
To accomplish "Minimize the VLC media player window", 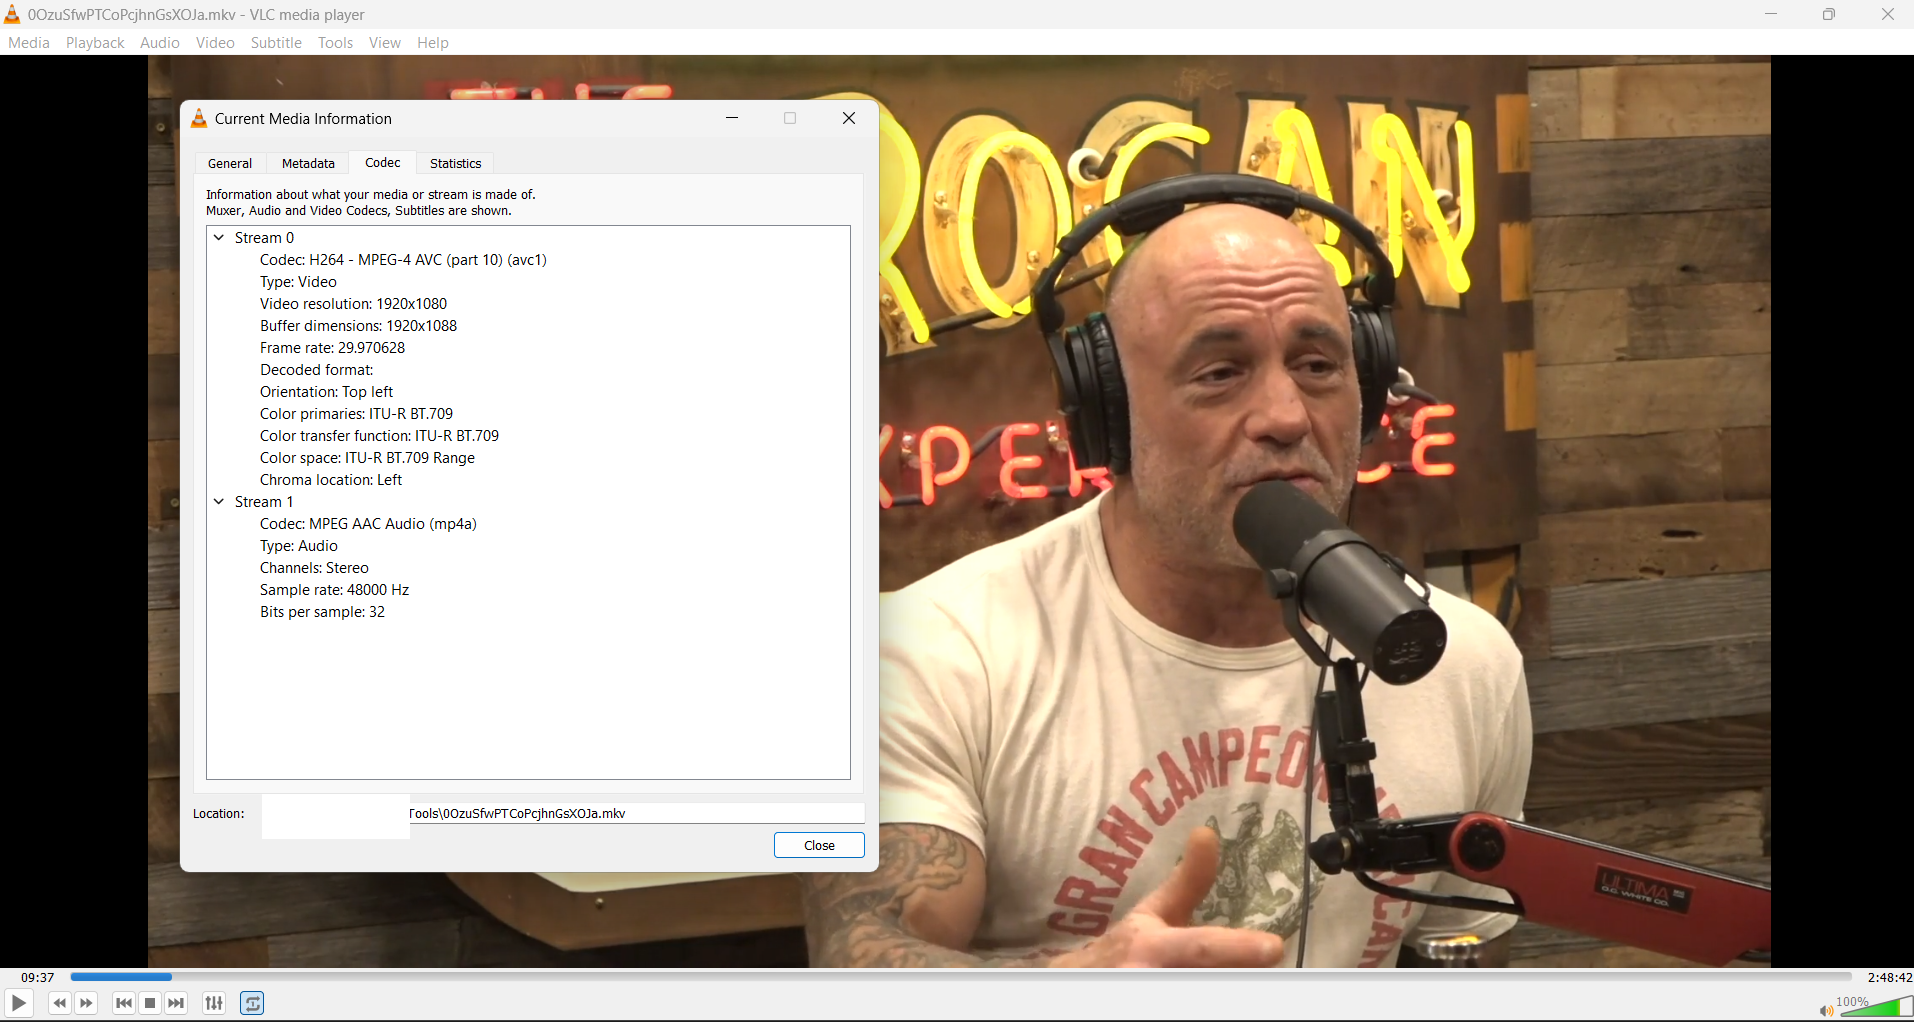I will coord(1771,14).
